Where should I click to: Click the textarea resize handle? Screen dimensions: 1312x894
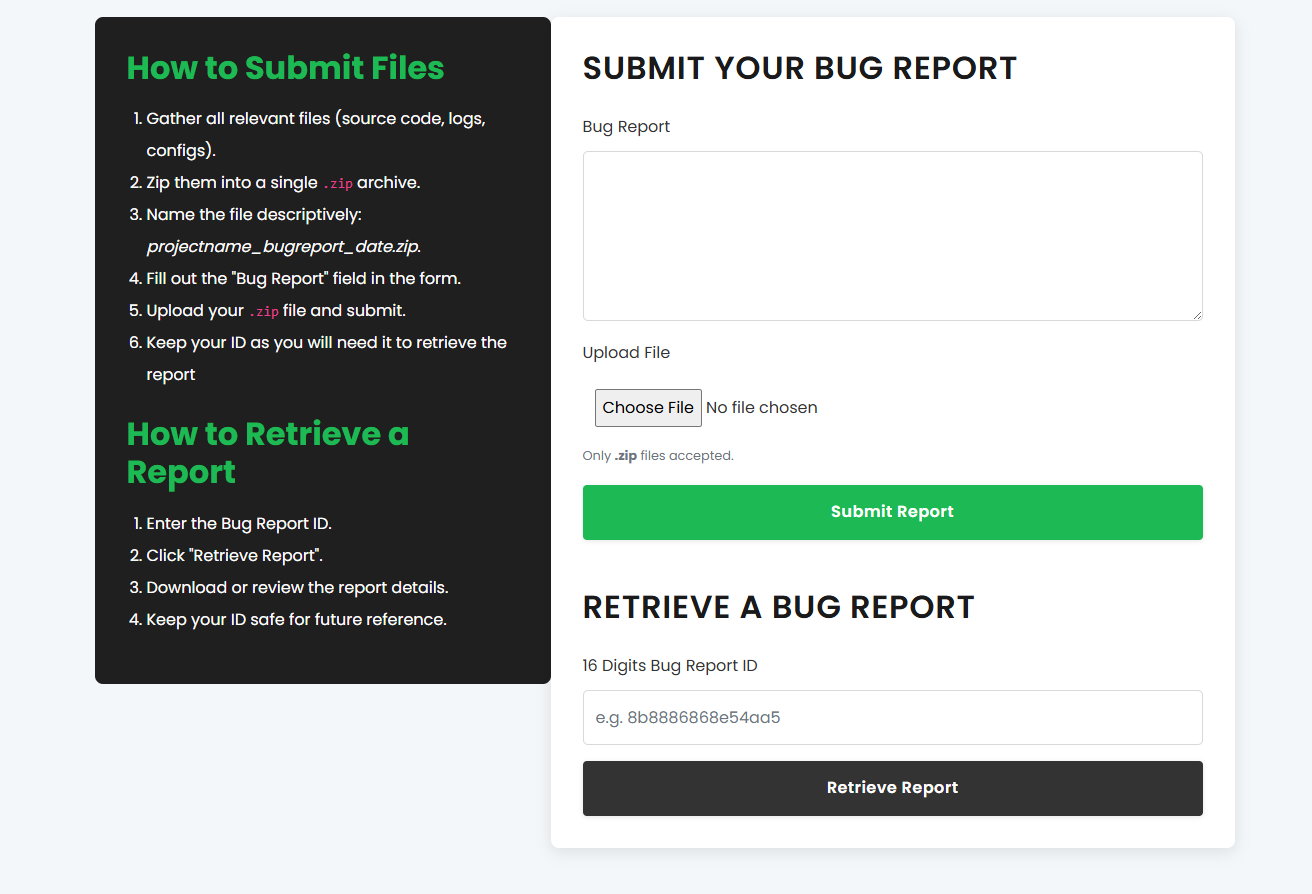click(x=1196, y=316)
